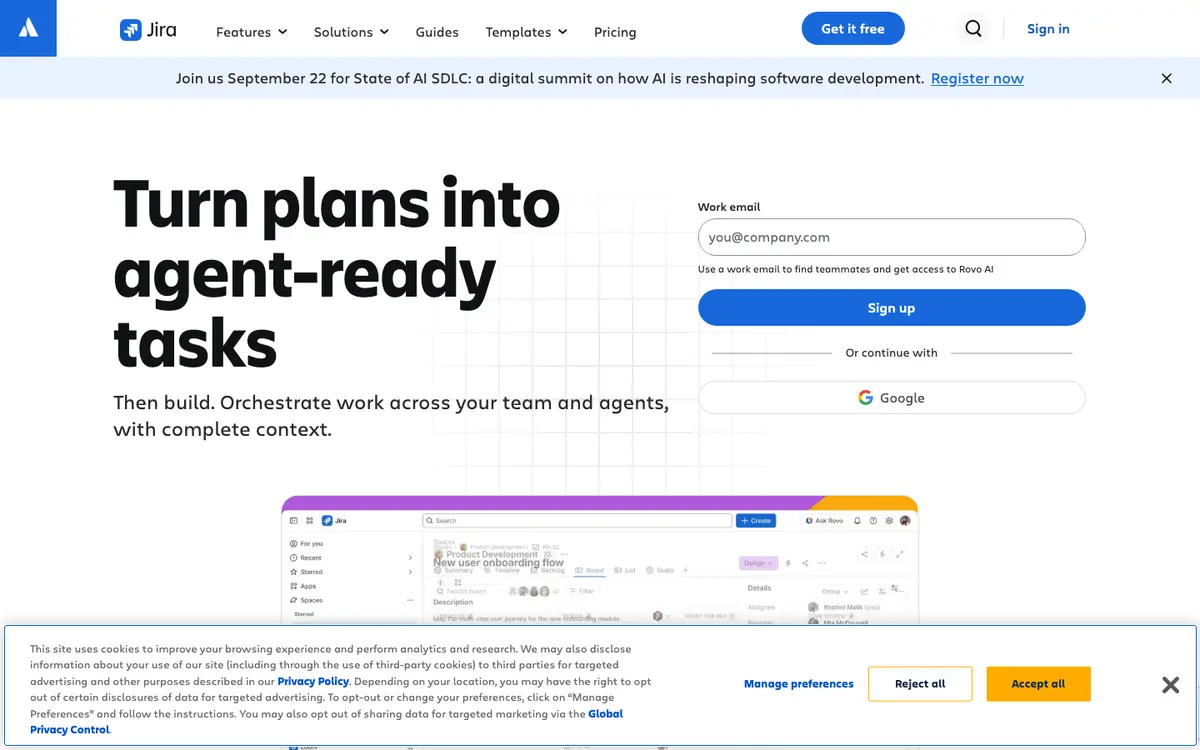Click 'Or continue with' text
The image size is (1200, 750).
coord(891,353)
